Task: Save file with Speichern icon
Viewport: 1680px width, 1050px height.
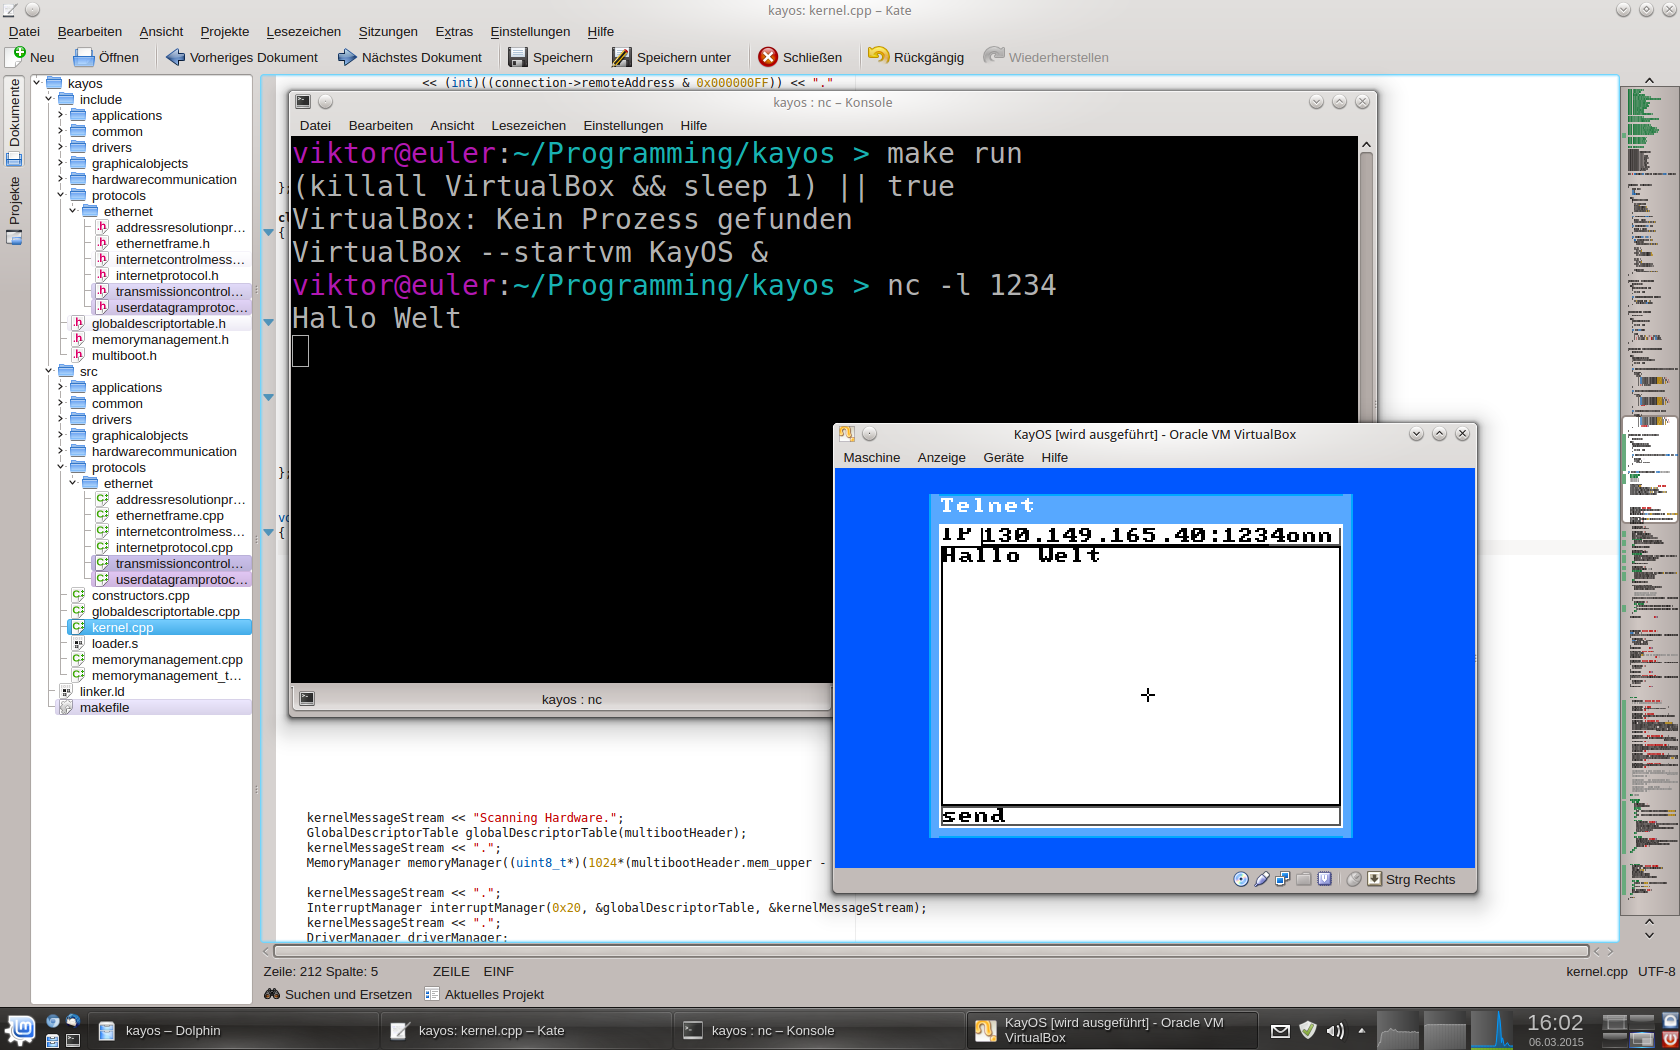Action: [x=517, y=57]
